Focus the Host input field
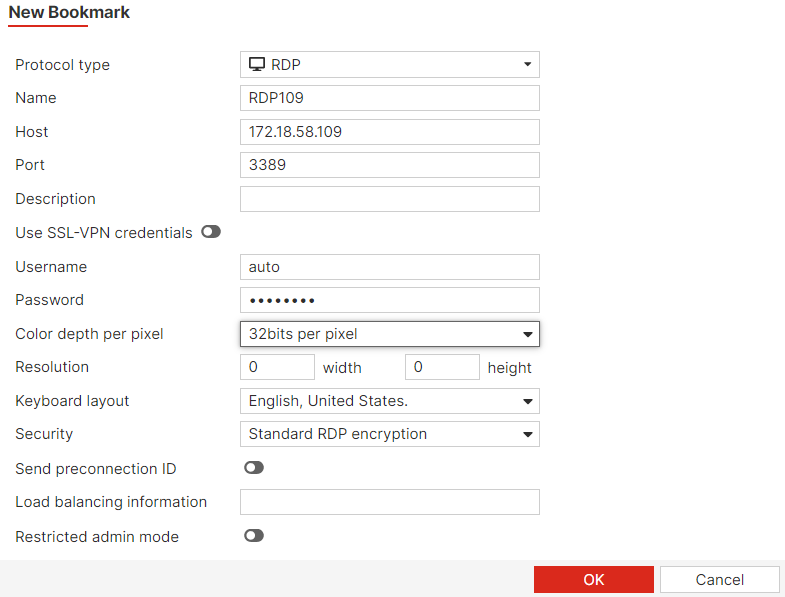The height and width of the screenshot is (597, 785). coord(390,132)
